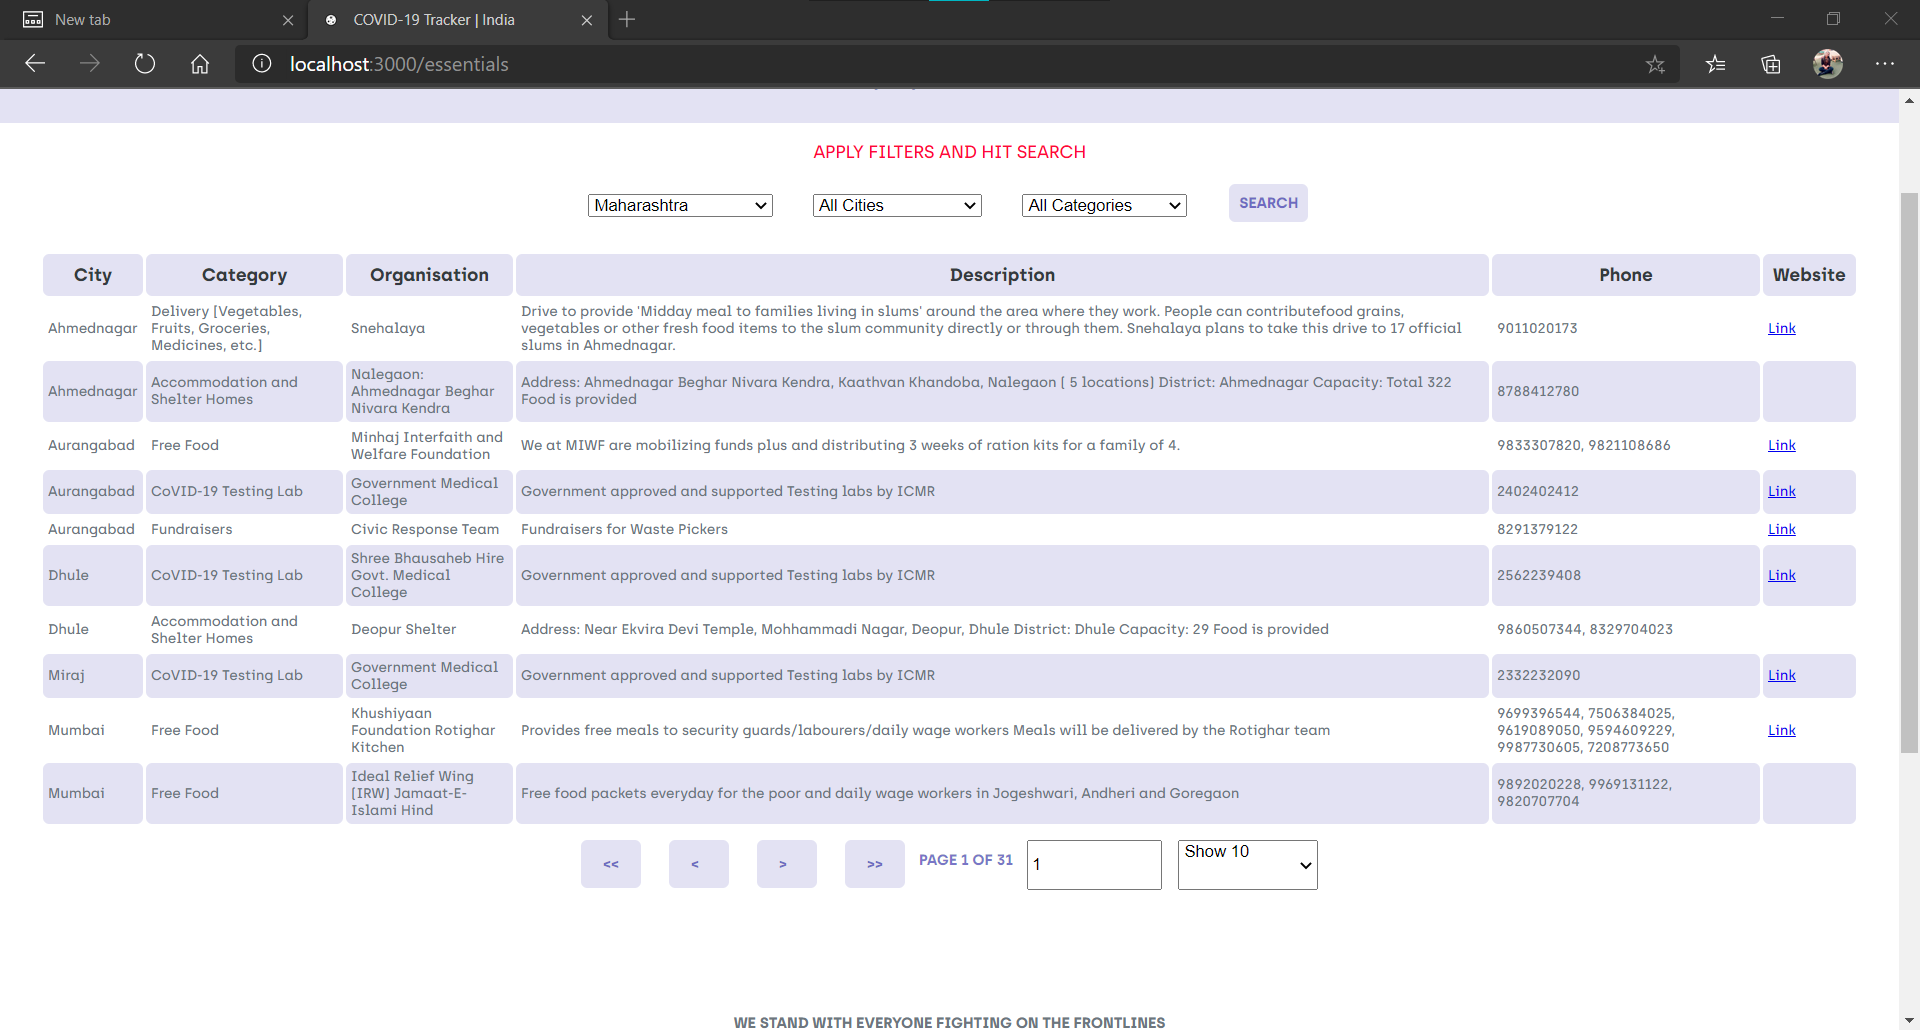The height and width of the screenshot is (1030, 1920).
Task: Click the Website column header
Action: [x=1809, y=275]
